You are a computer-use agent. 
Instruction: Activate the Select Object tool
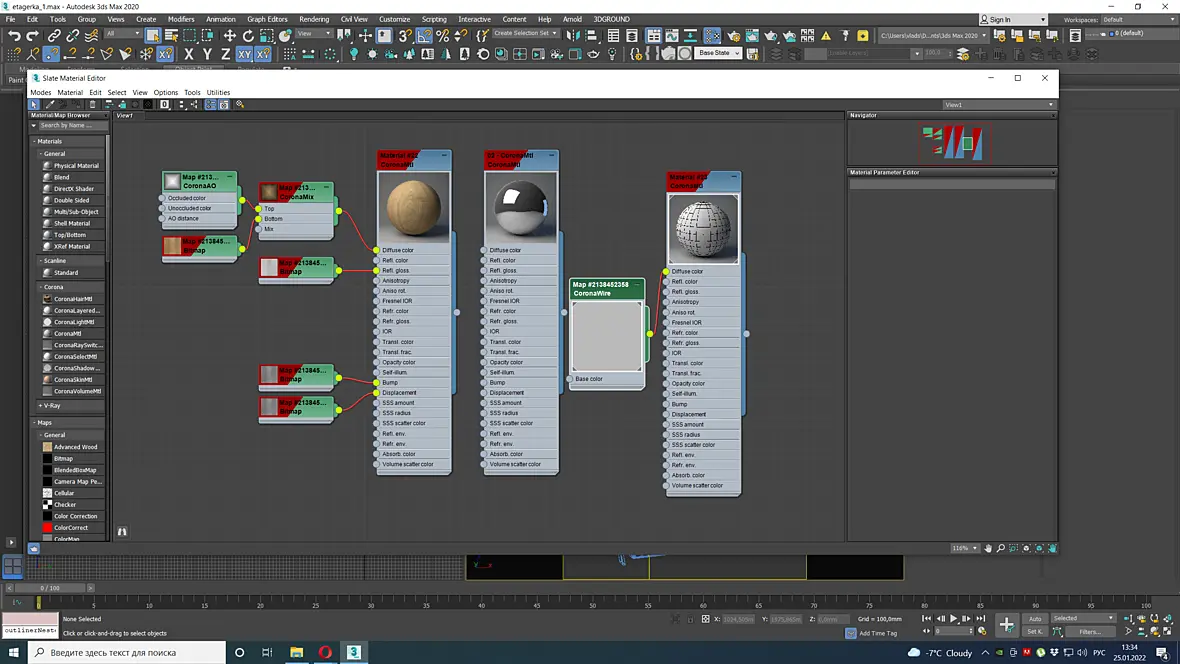[153, 35]
